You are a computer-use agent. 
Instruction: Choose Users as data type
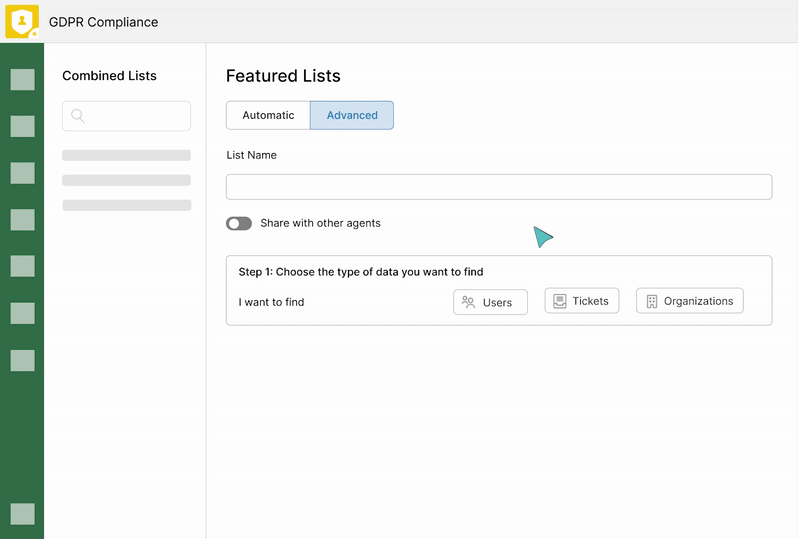(x=490, y=302)
